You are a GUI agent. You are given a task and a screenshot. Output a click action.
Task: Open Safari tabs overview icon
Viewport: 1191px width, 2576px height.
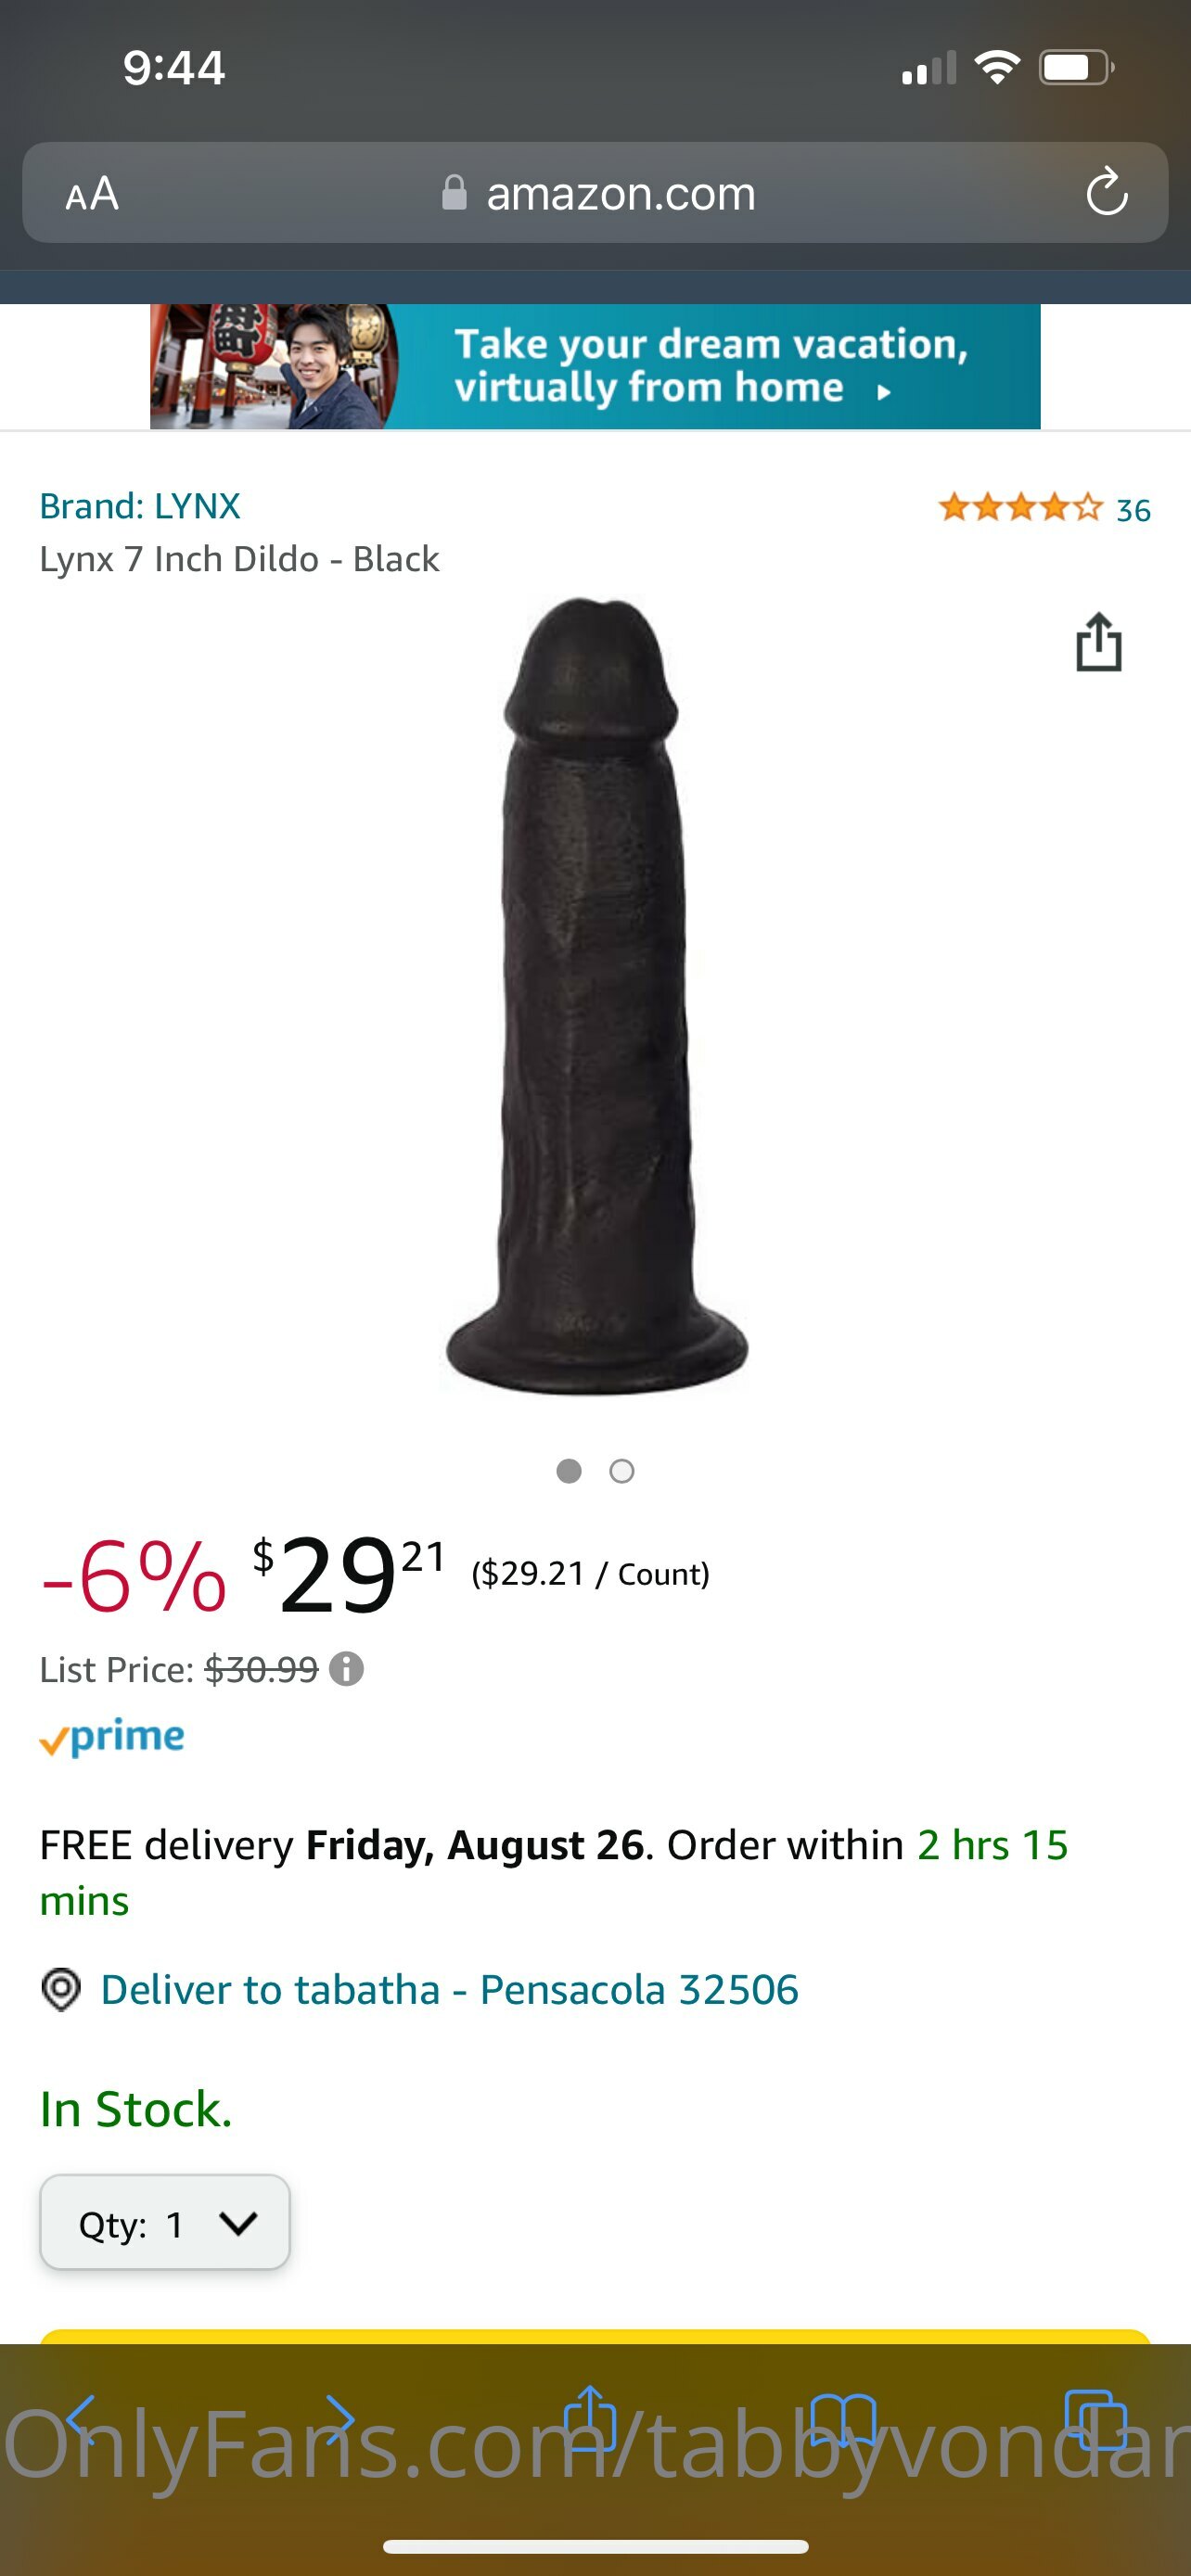point(1096,2420)
